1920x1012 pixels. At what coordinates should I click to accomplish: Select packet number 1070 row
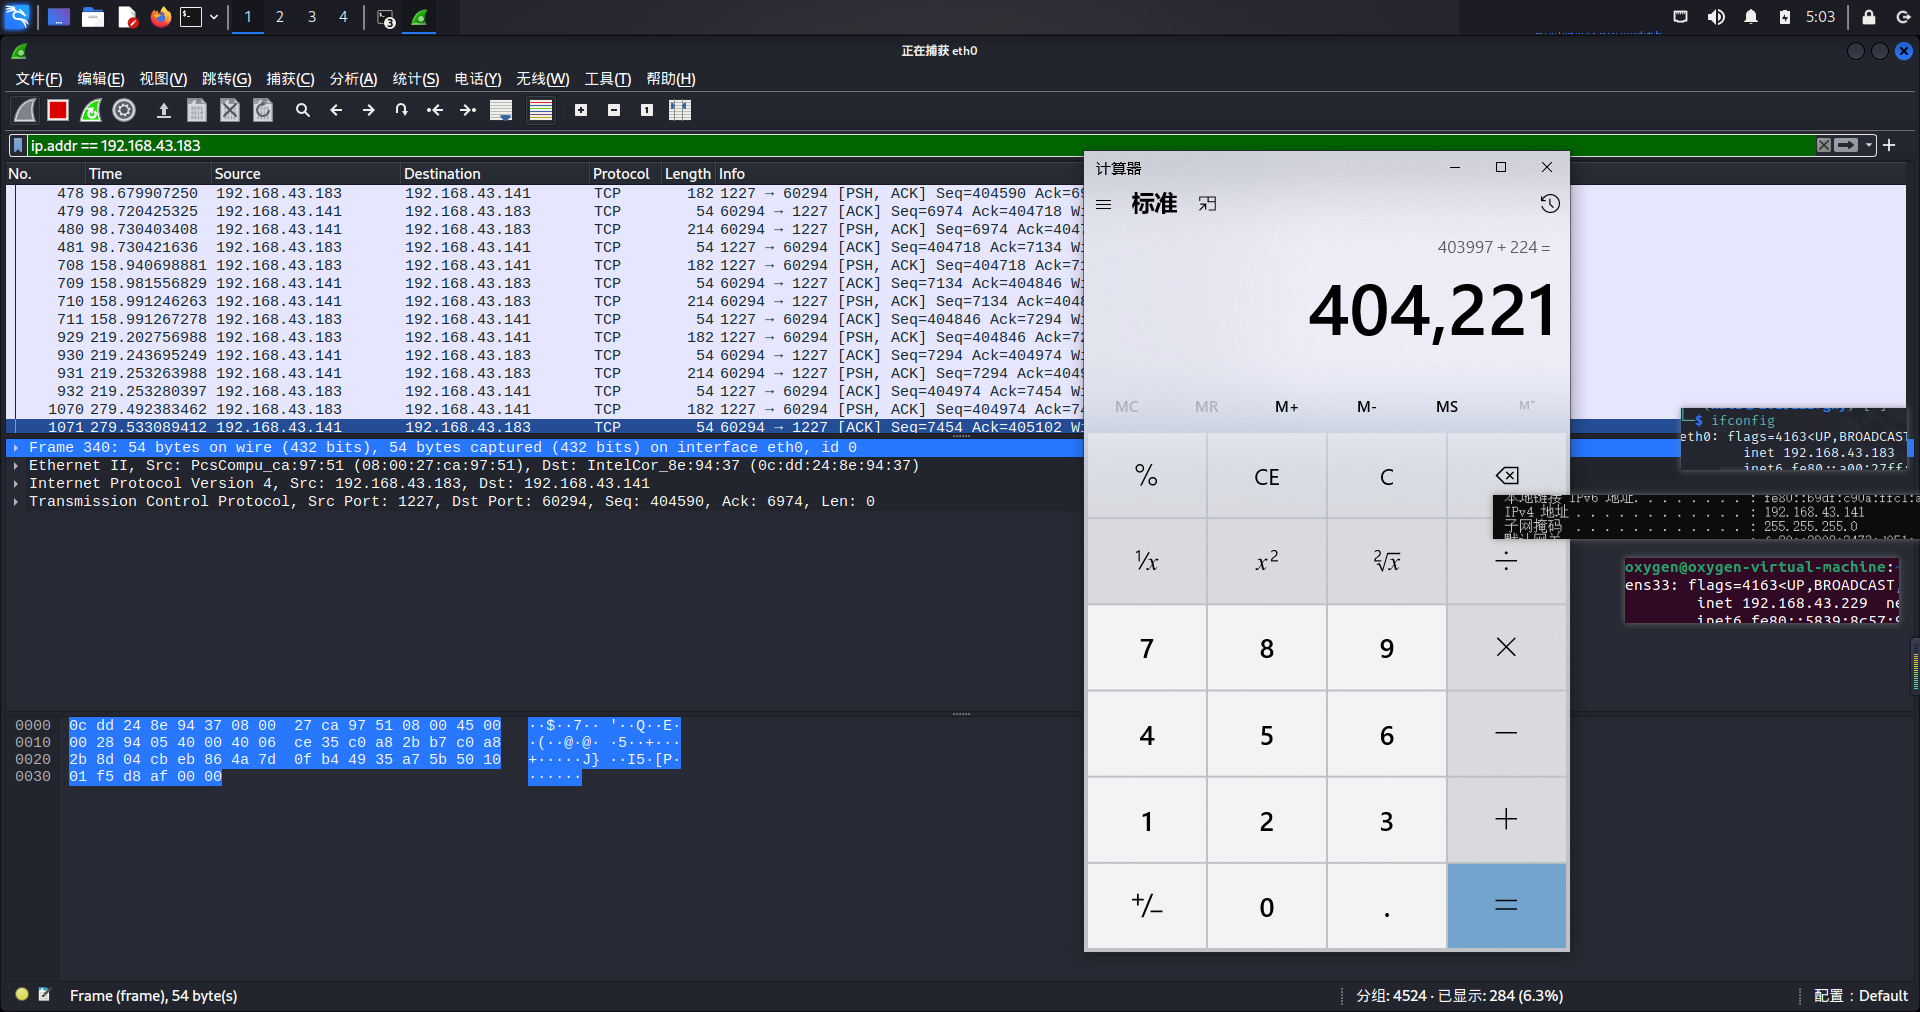point(545,410)
